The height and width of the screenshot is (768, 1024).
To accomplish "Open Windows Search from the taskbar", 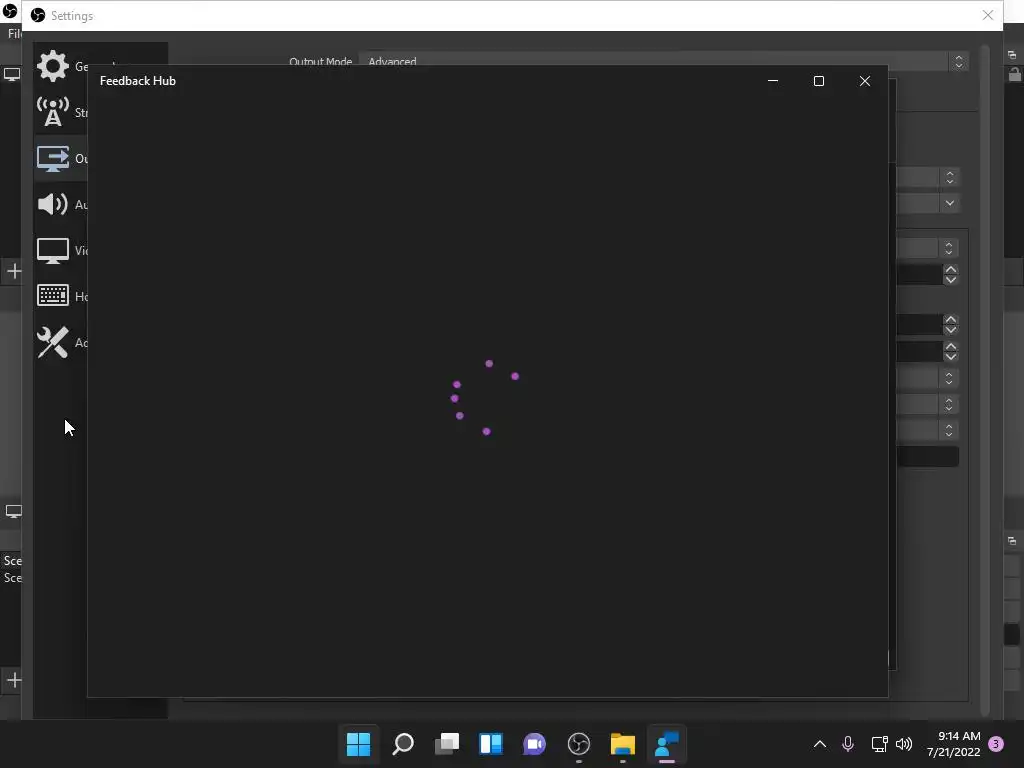I will coord(402,744).
